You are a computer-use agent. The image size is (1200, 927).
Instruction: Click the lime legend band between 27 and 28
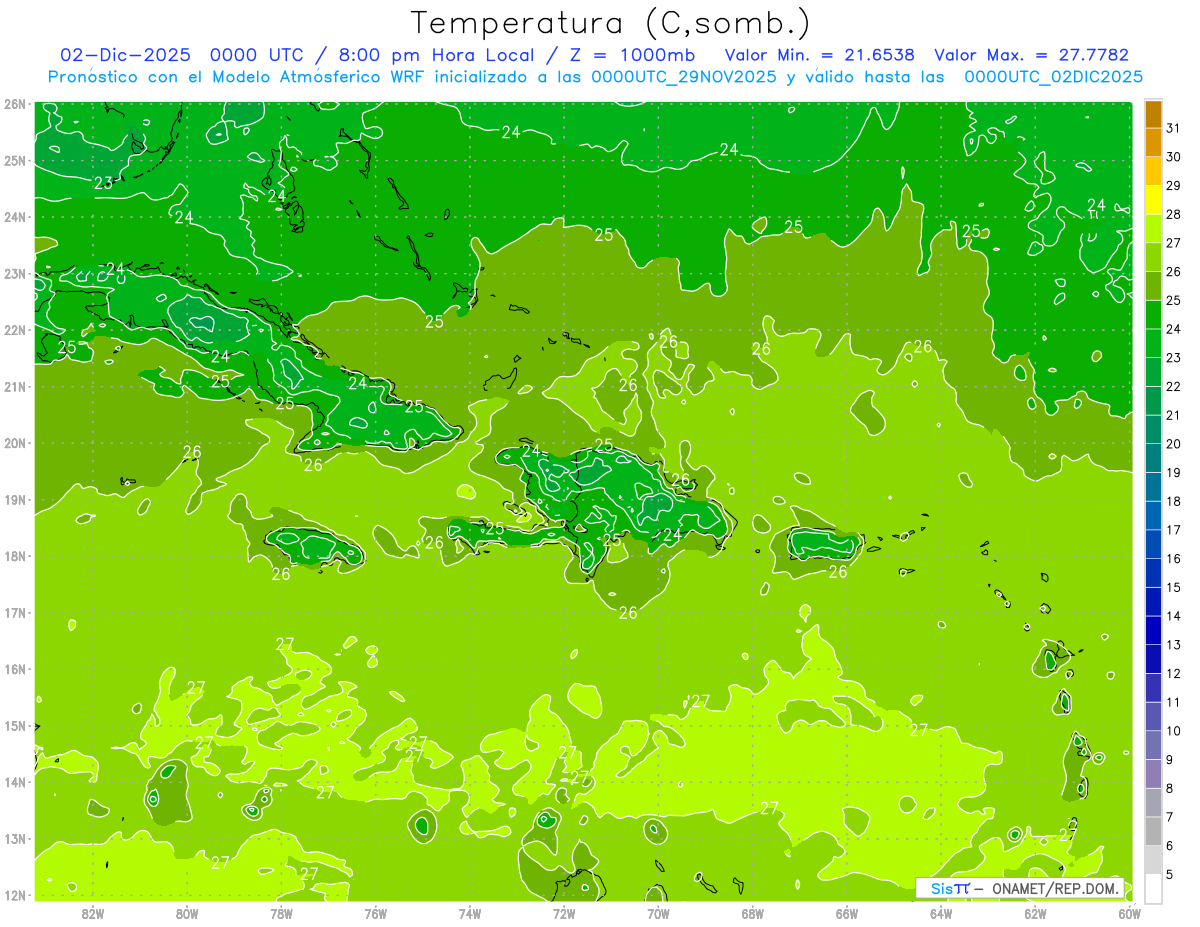coord(1153,228)
